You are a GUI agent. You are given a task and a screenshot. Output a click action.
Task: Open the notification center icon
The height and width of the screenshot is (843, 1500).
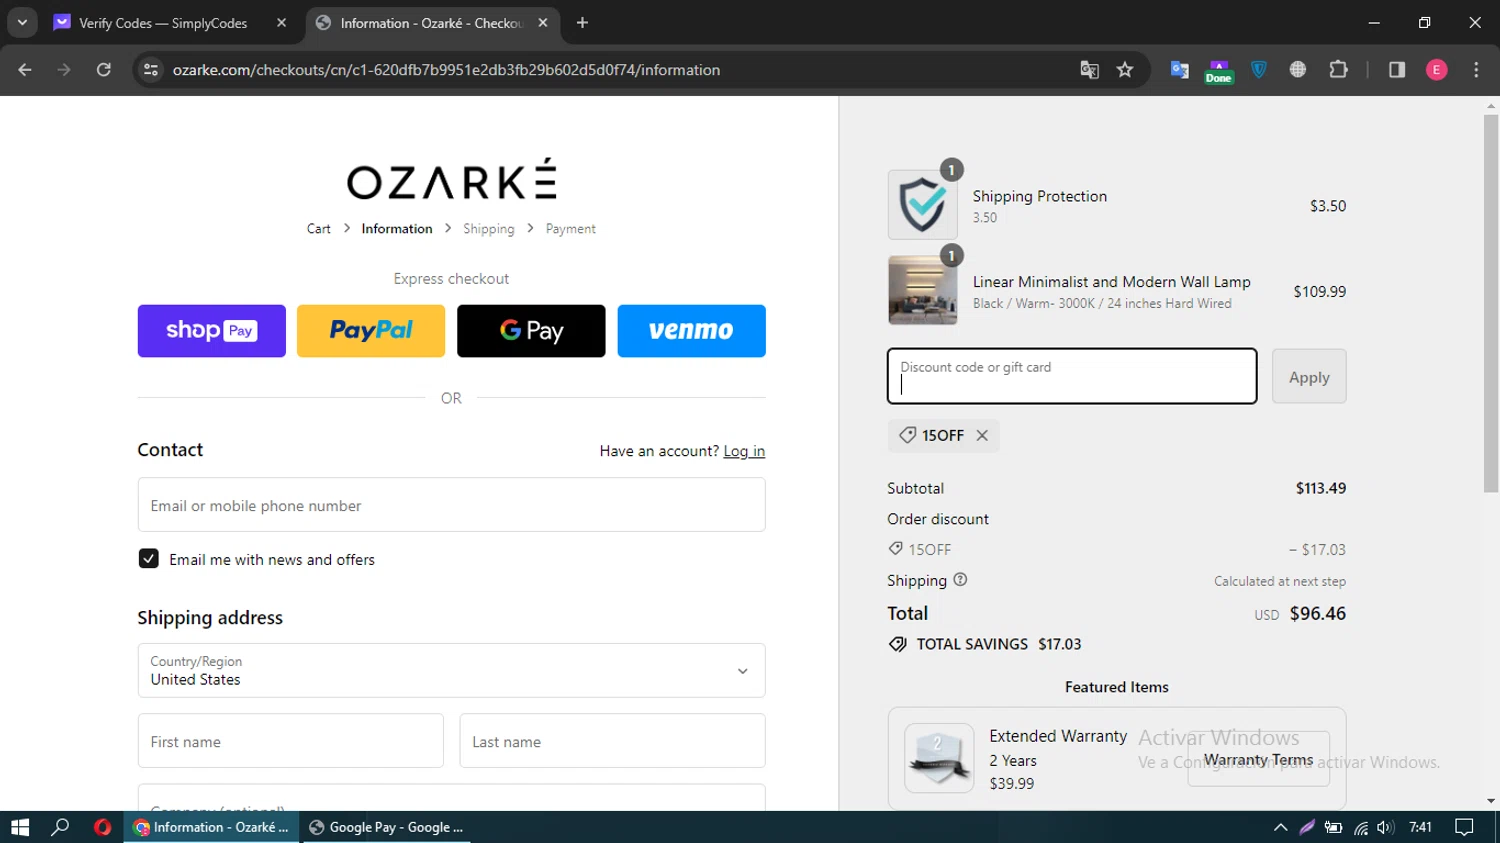pos(1464,827)
